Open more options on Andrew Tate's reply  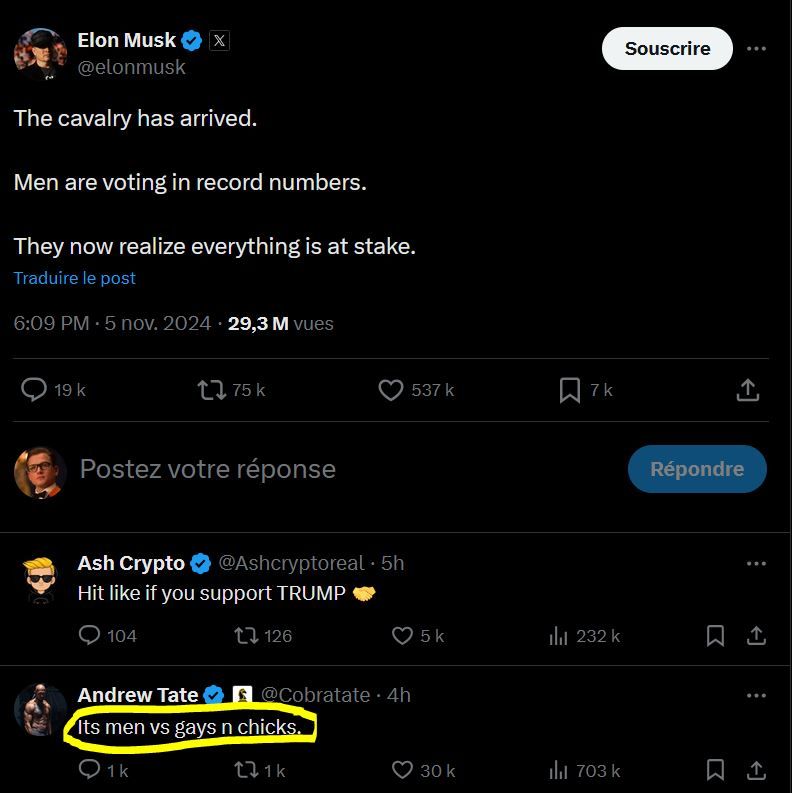757,695
